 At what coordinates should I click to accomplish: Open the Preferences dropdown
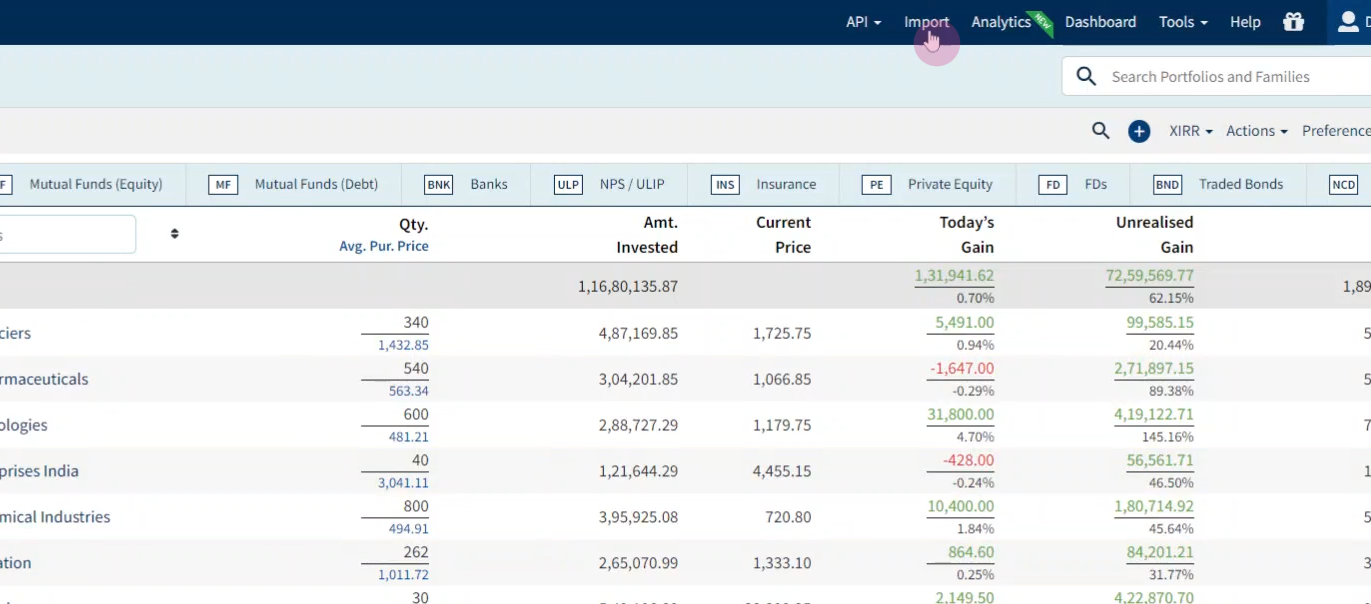click(1336, 131)
